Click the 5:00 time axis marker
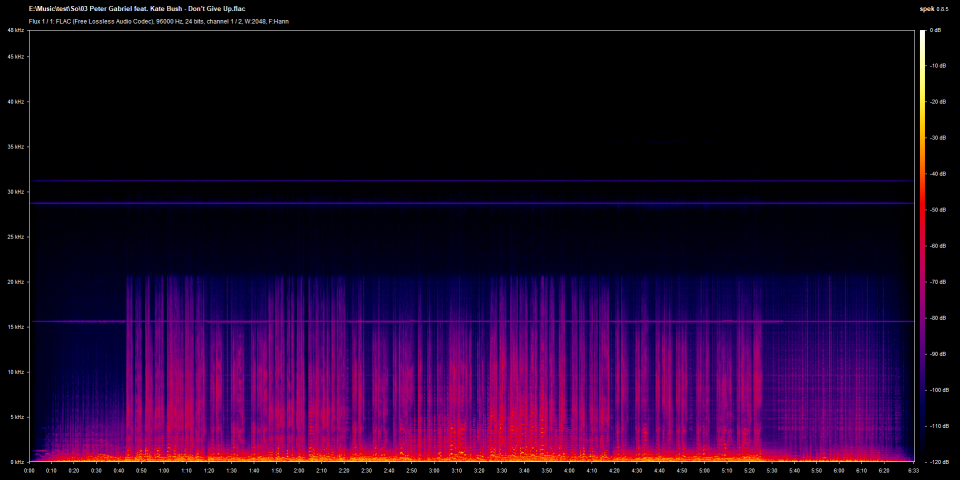960x480 pixels. [x=704, y=470]
